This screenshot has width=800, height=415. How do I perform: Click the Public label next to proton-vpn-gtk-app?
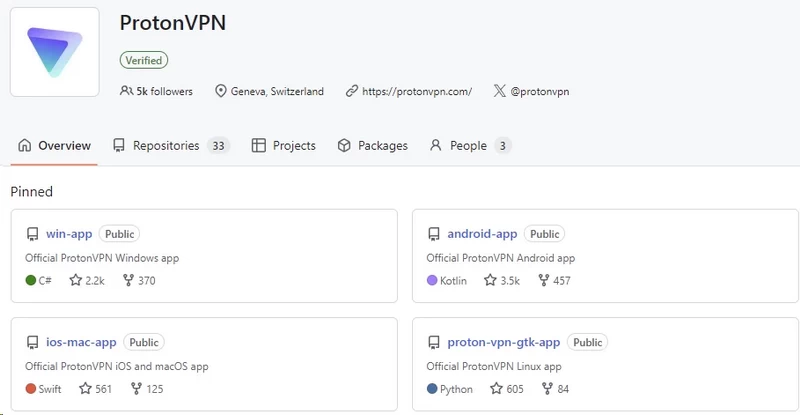(587, 342)
